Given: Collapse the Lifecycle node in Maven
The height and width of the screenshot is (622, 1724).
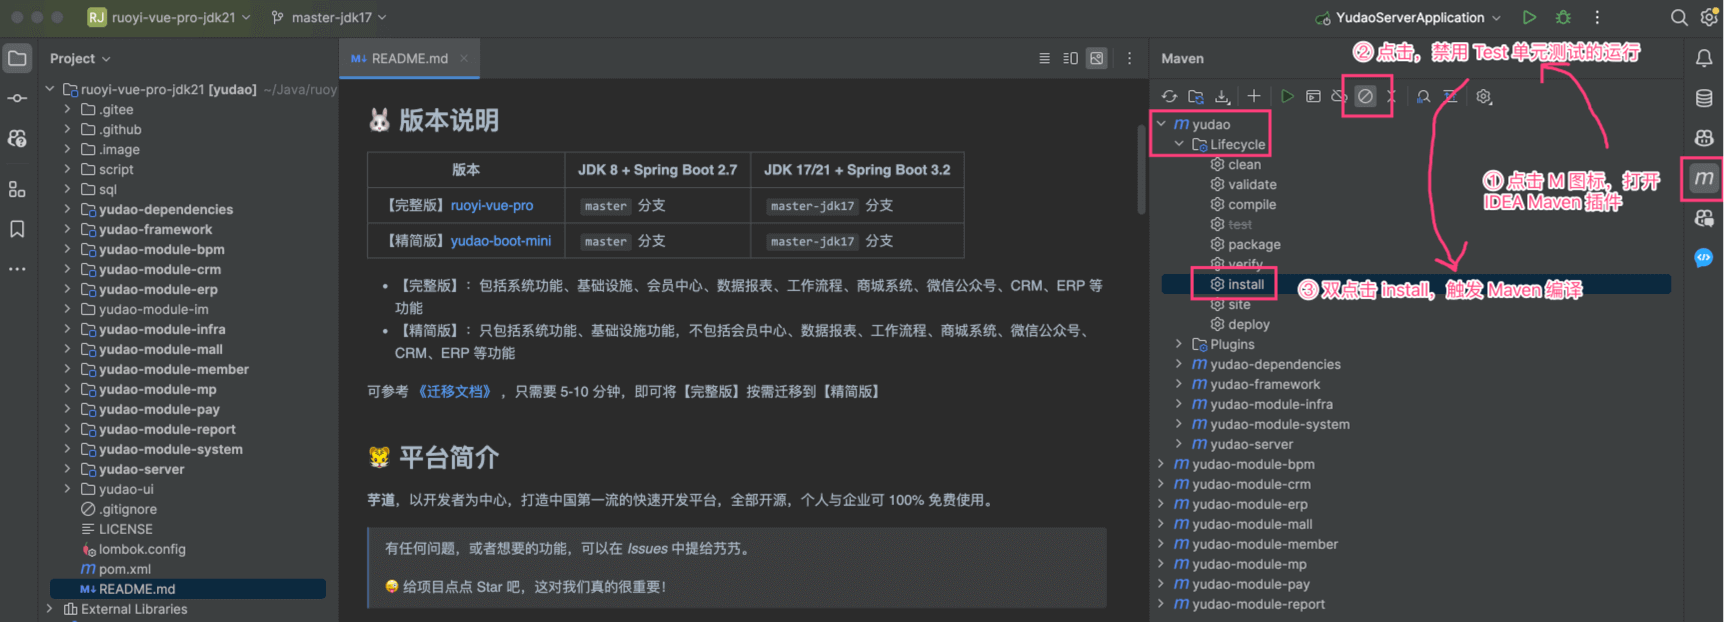Looking at the screenshot, I should click(1179, 144).
